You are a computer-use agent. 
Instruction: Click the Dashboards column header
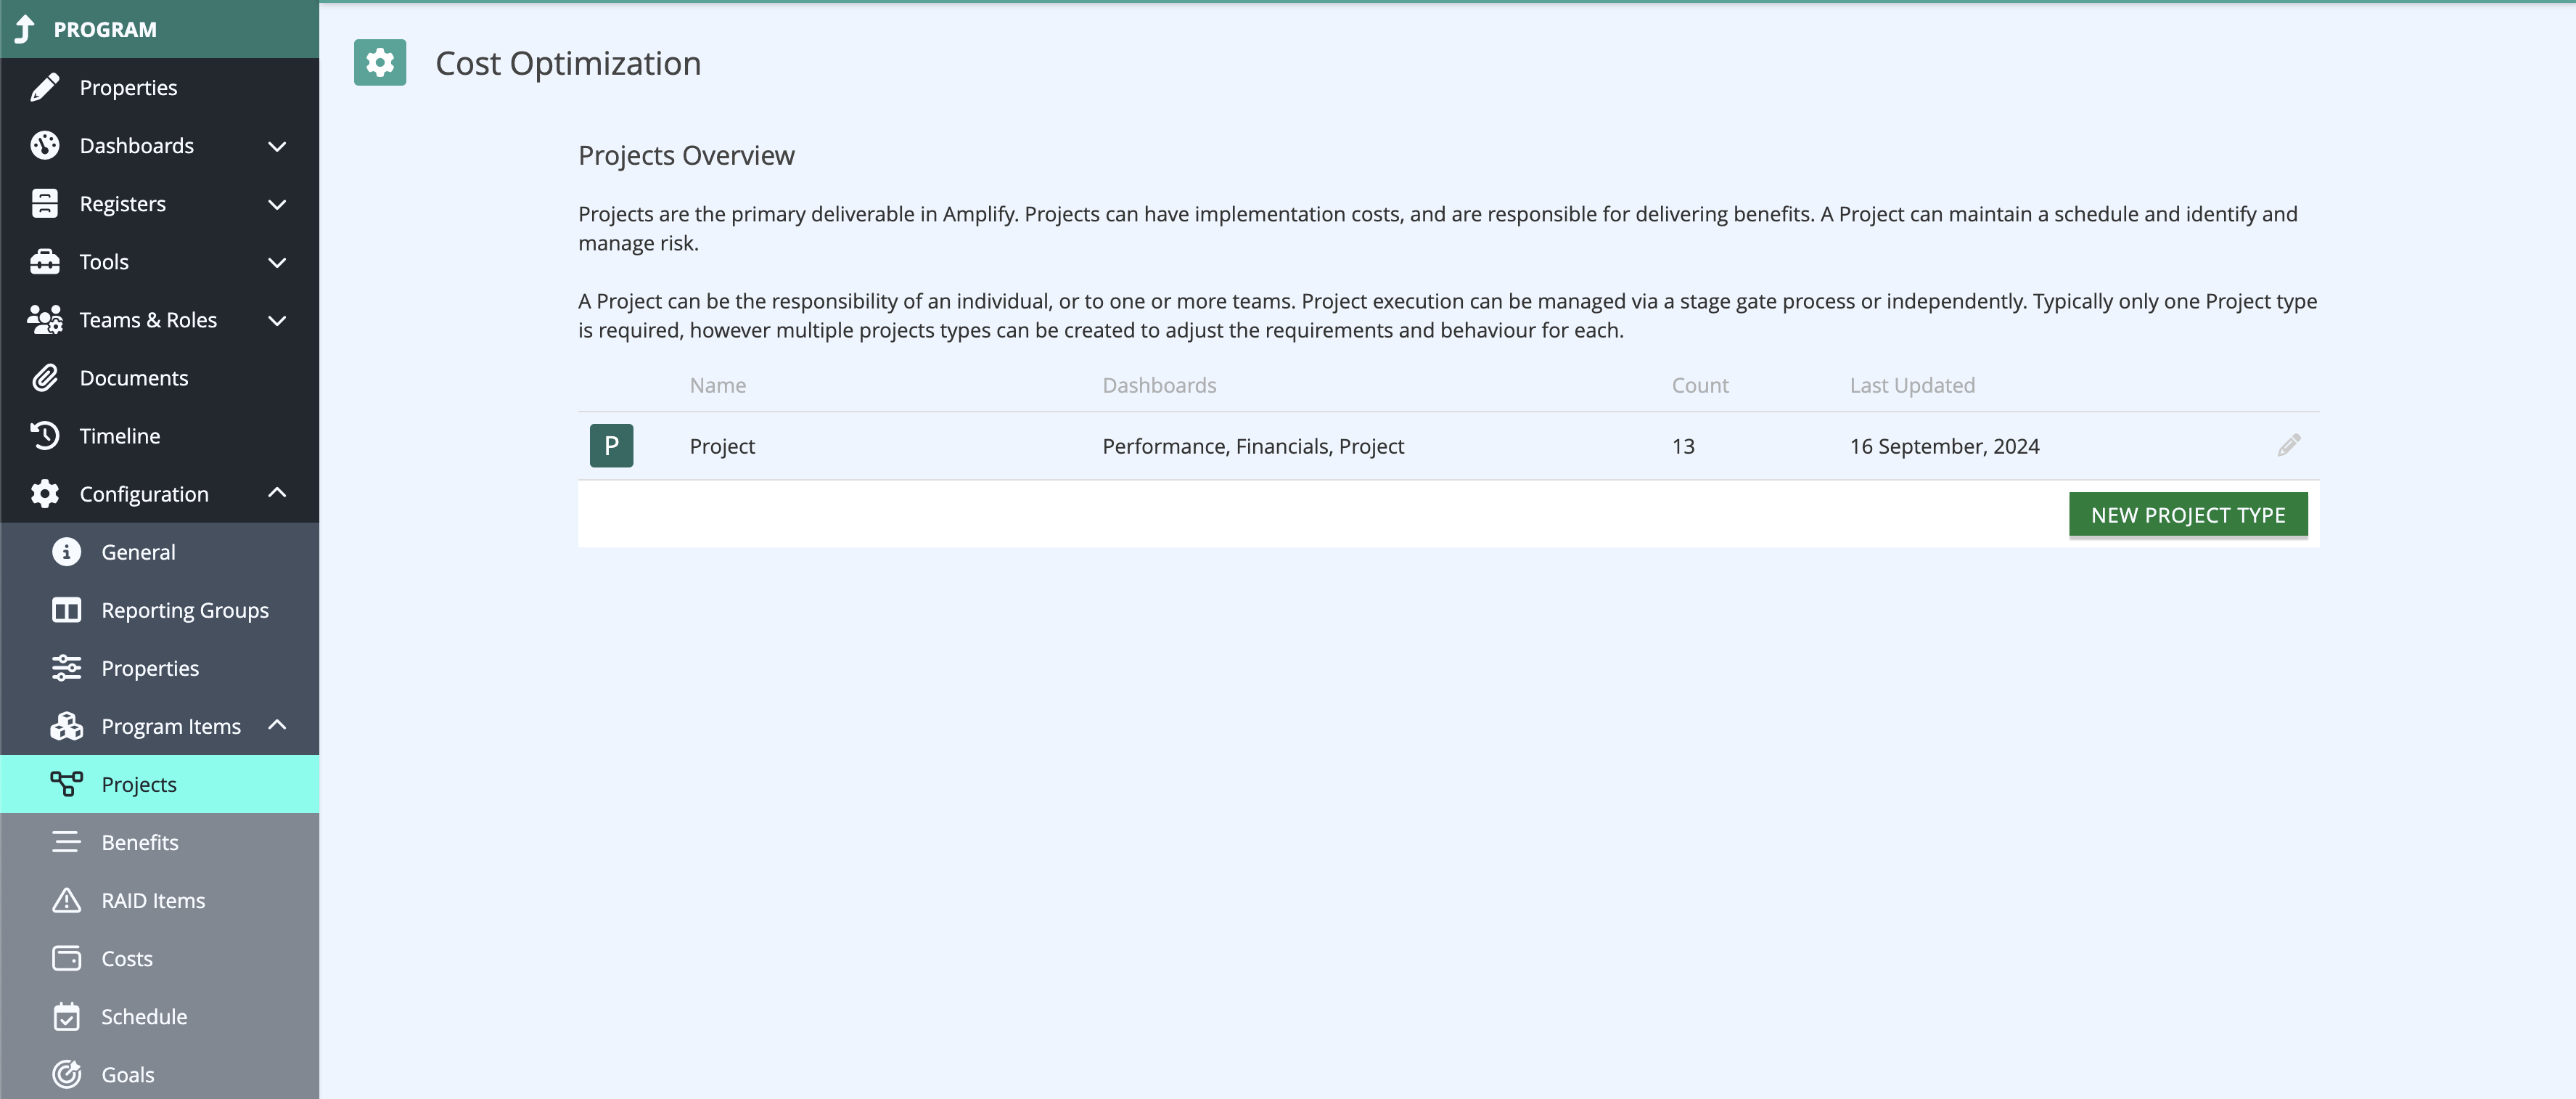(1159, 385)
